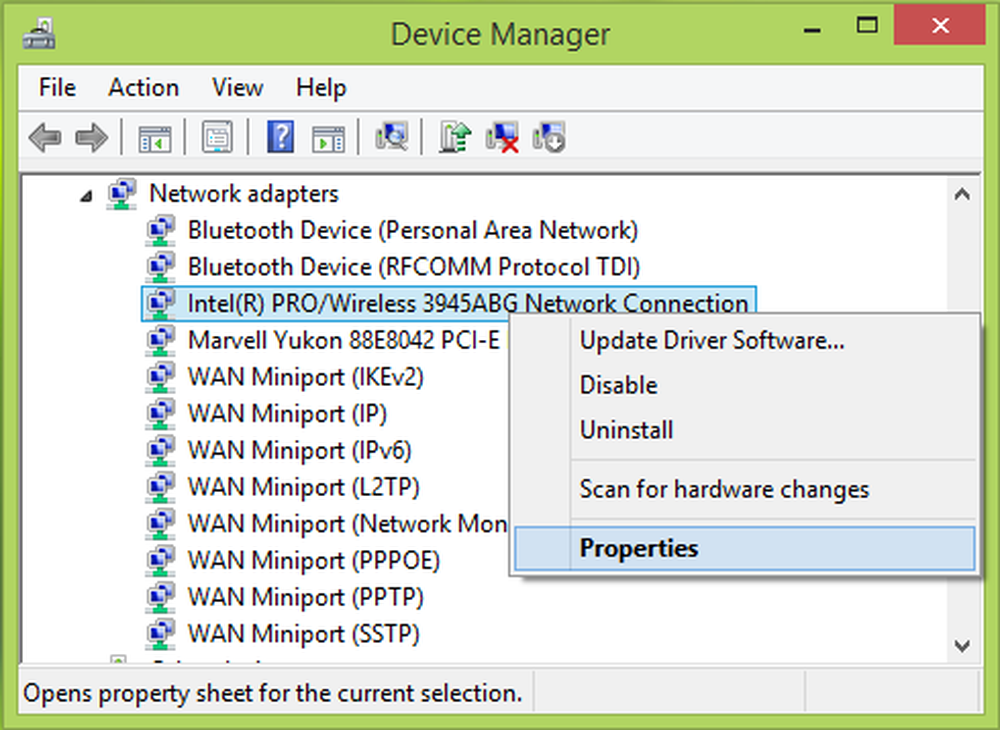Click Disable in the context menu
The height and width of the screenshot is (730, 1000).
pos(618,385)
